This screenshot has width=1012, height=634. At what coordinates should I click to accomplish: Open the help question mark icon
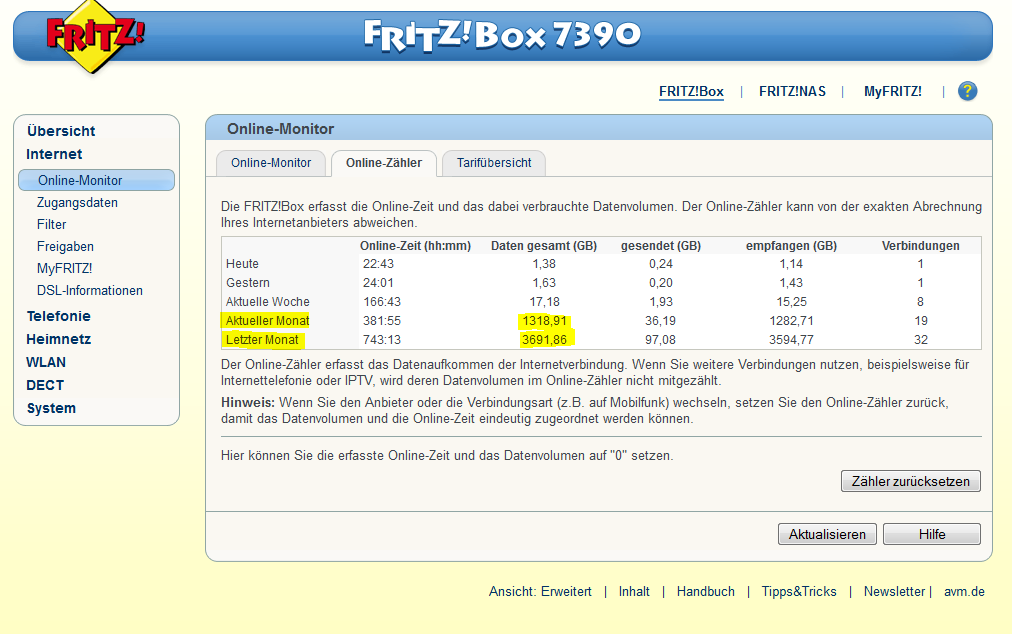point(967,91)
